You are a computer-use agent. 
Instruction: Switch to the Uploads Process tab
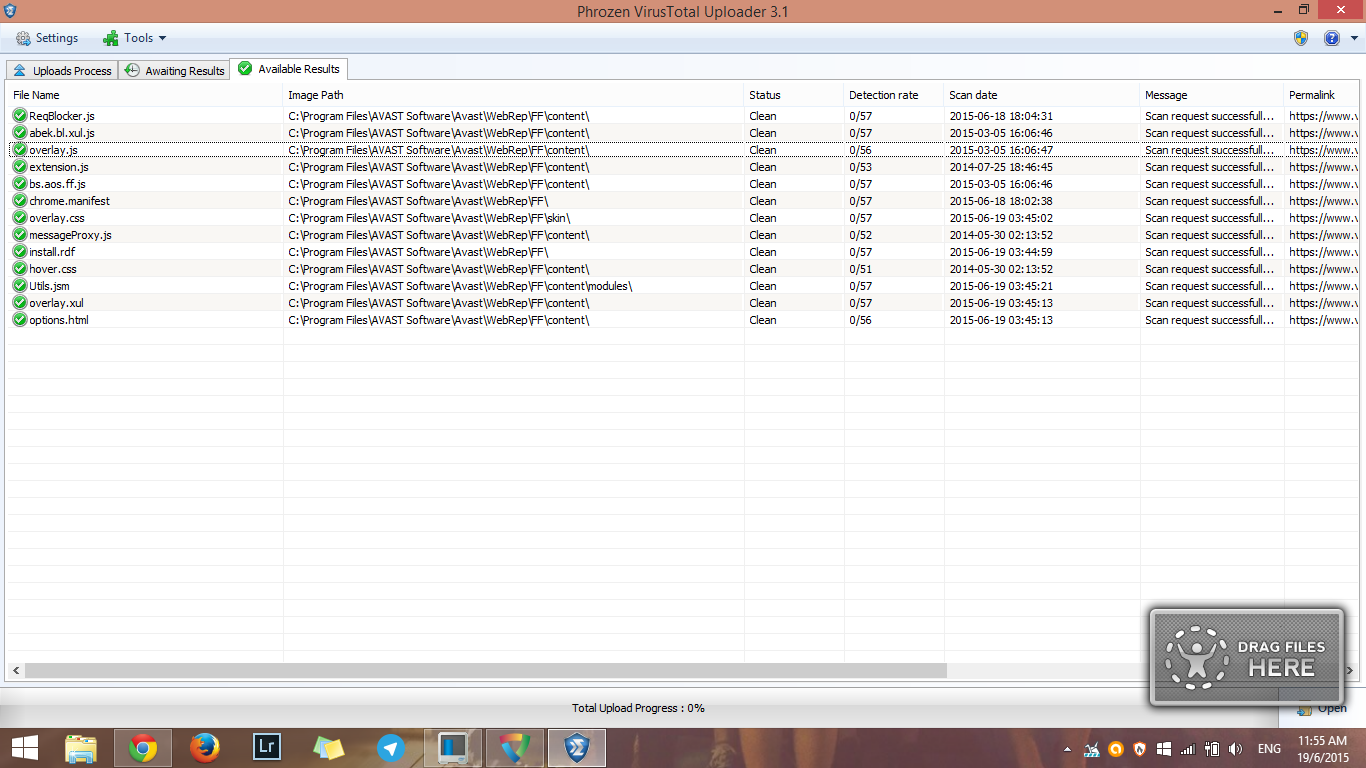62,70
